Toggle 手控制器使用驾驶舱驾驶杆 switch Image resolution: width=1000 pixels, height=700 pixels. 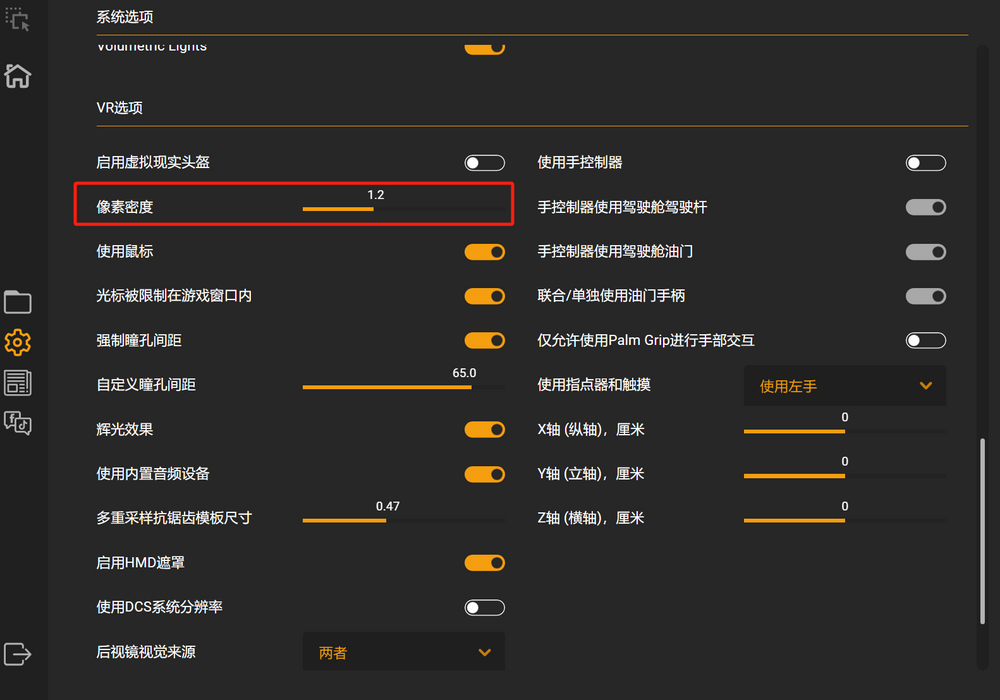tap(926, 207)
